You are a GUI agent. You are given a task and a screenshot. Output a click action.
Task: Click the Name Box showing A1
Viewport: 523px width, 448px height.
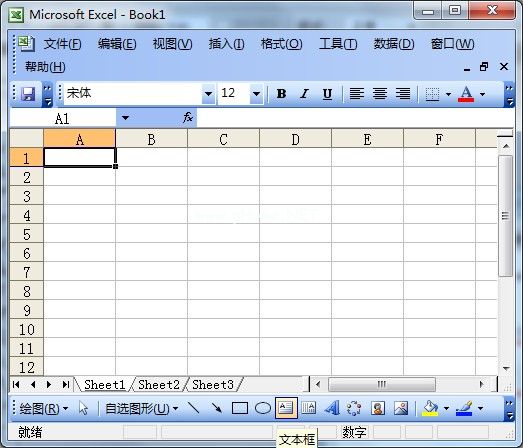pos(63,118)
